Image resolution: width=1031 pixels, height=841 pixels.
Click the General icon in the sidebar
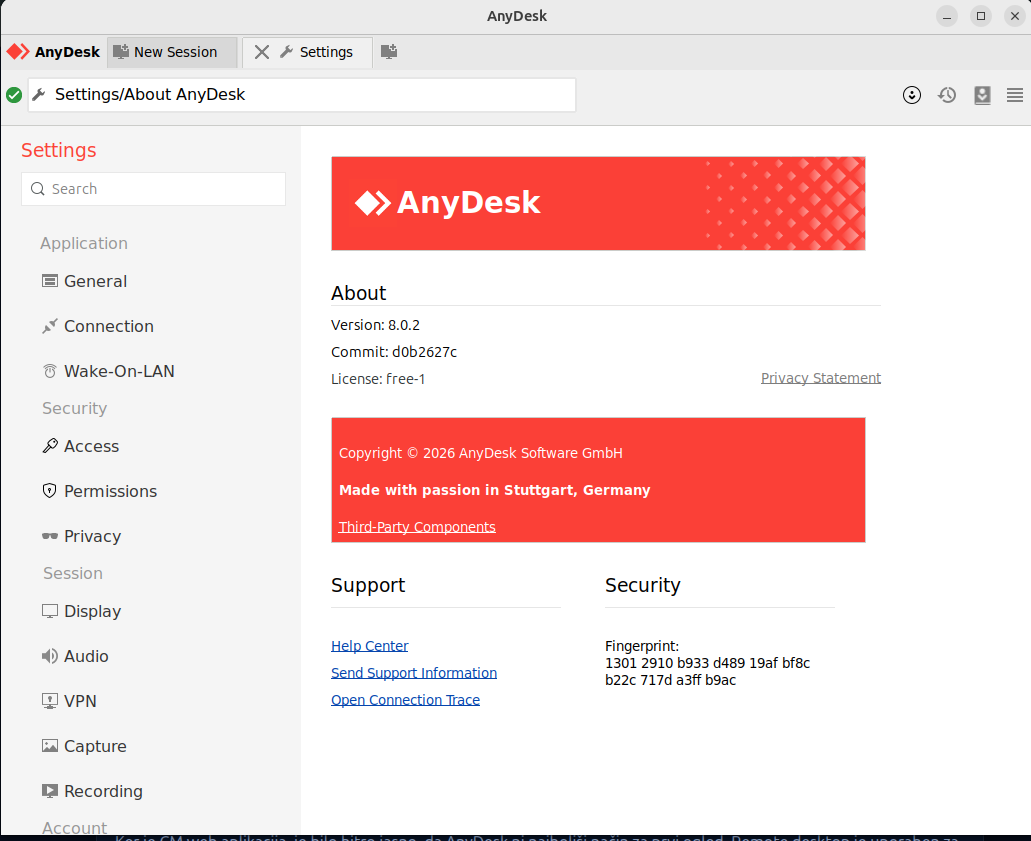(x=49, y=281)
